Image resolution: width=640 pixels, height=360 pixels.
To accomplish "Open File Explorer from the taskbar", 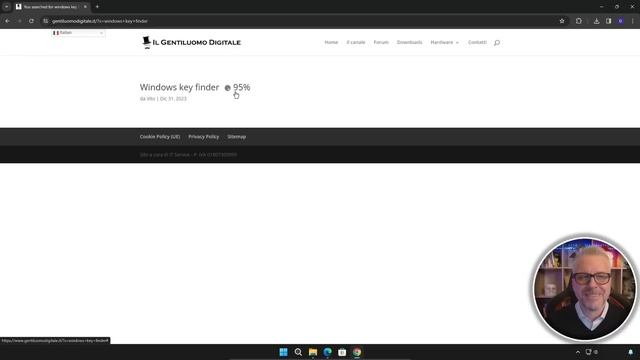I will (313, 352).
